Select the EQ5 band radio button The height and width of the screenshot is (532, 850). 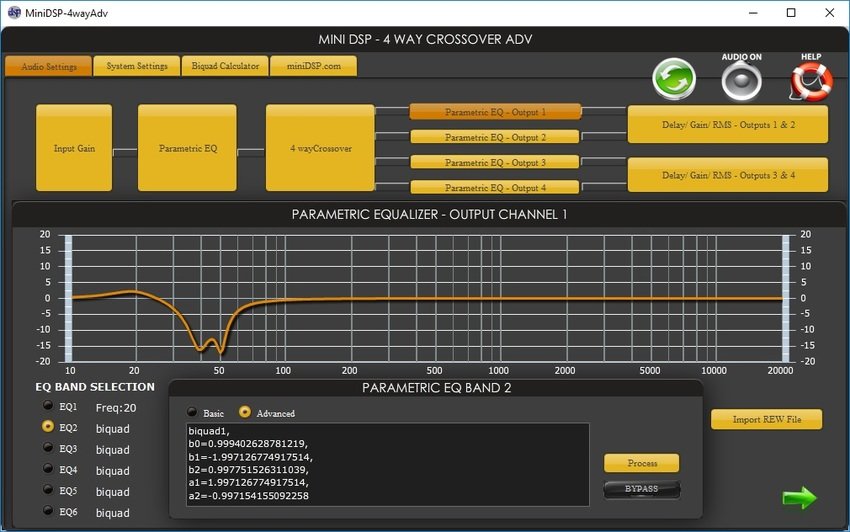pos(48,489)
